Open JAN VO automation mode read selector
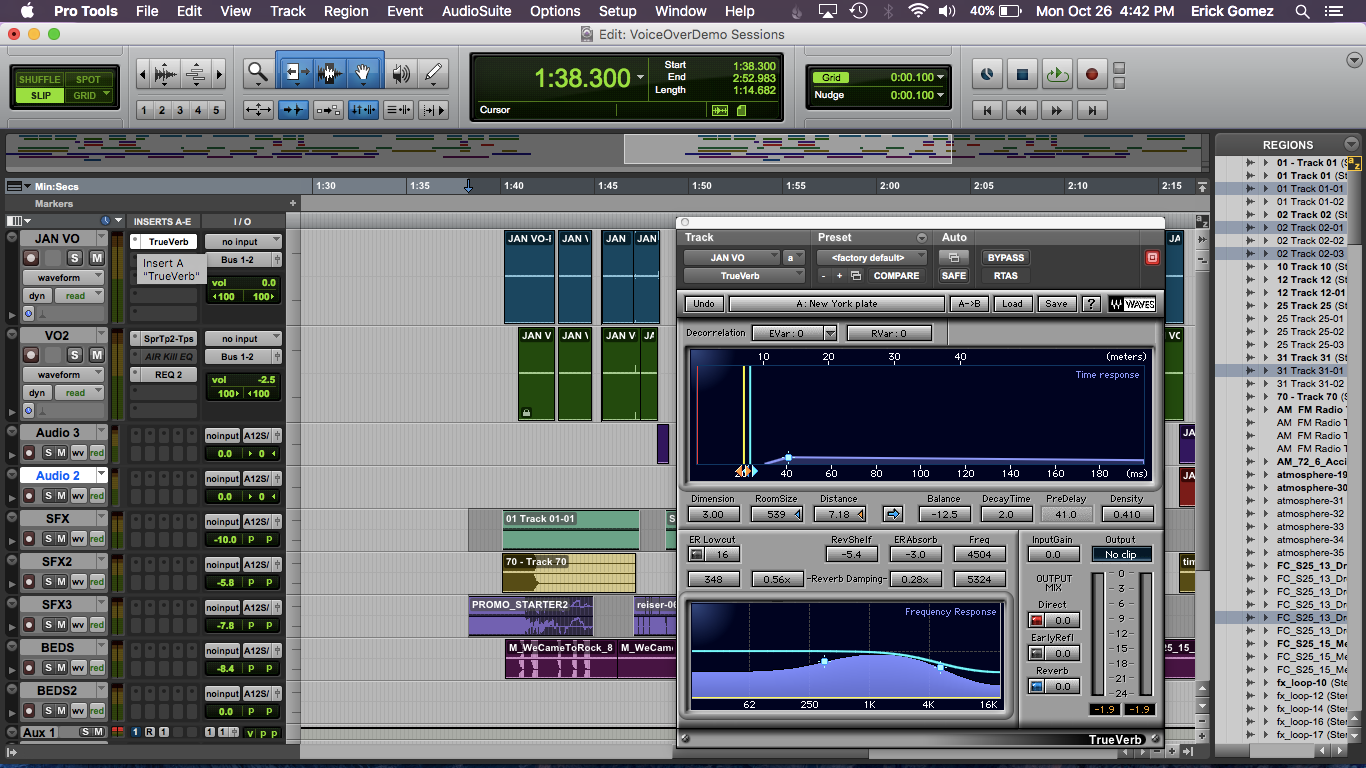1366x768 pixels. pyautogui.click(x=80, y=296)
